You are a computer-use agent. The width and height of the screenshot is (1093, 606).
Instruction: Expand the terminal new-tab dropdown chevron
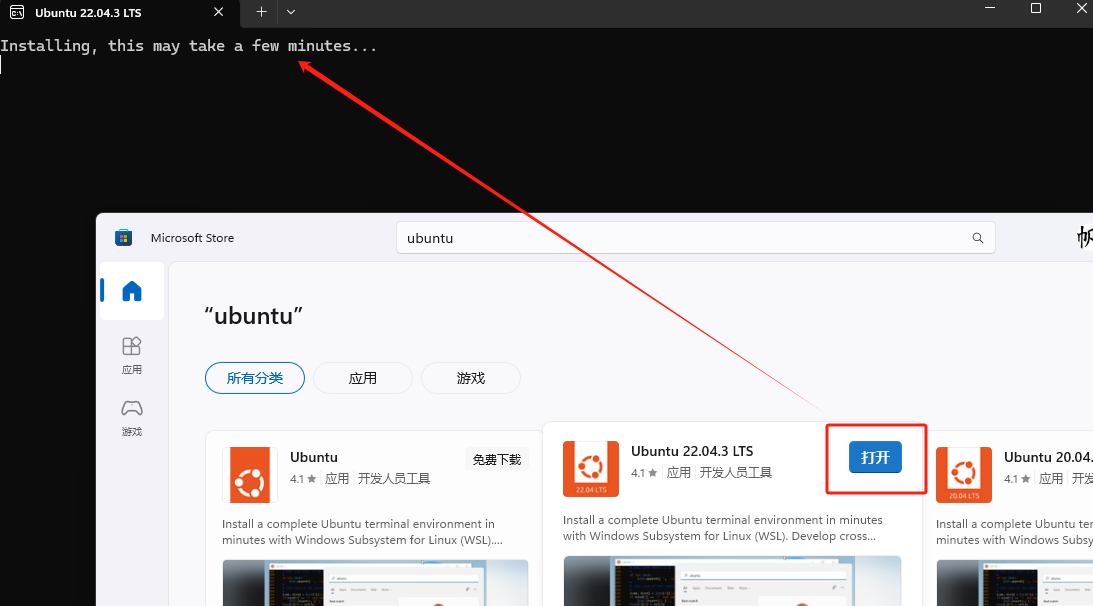291,12
